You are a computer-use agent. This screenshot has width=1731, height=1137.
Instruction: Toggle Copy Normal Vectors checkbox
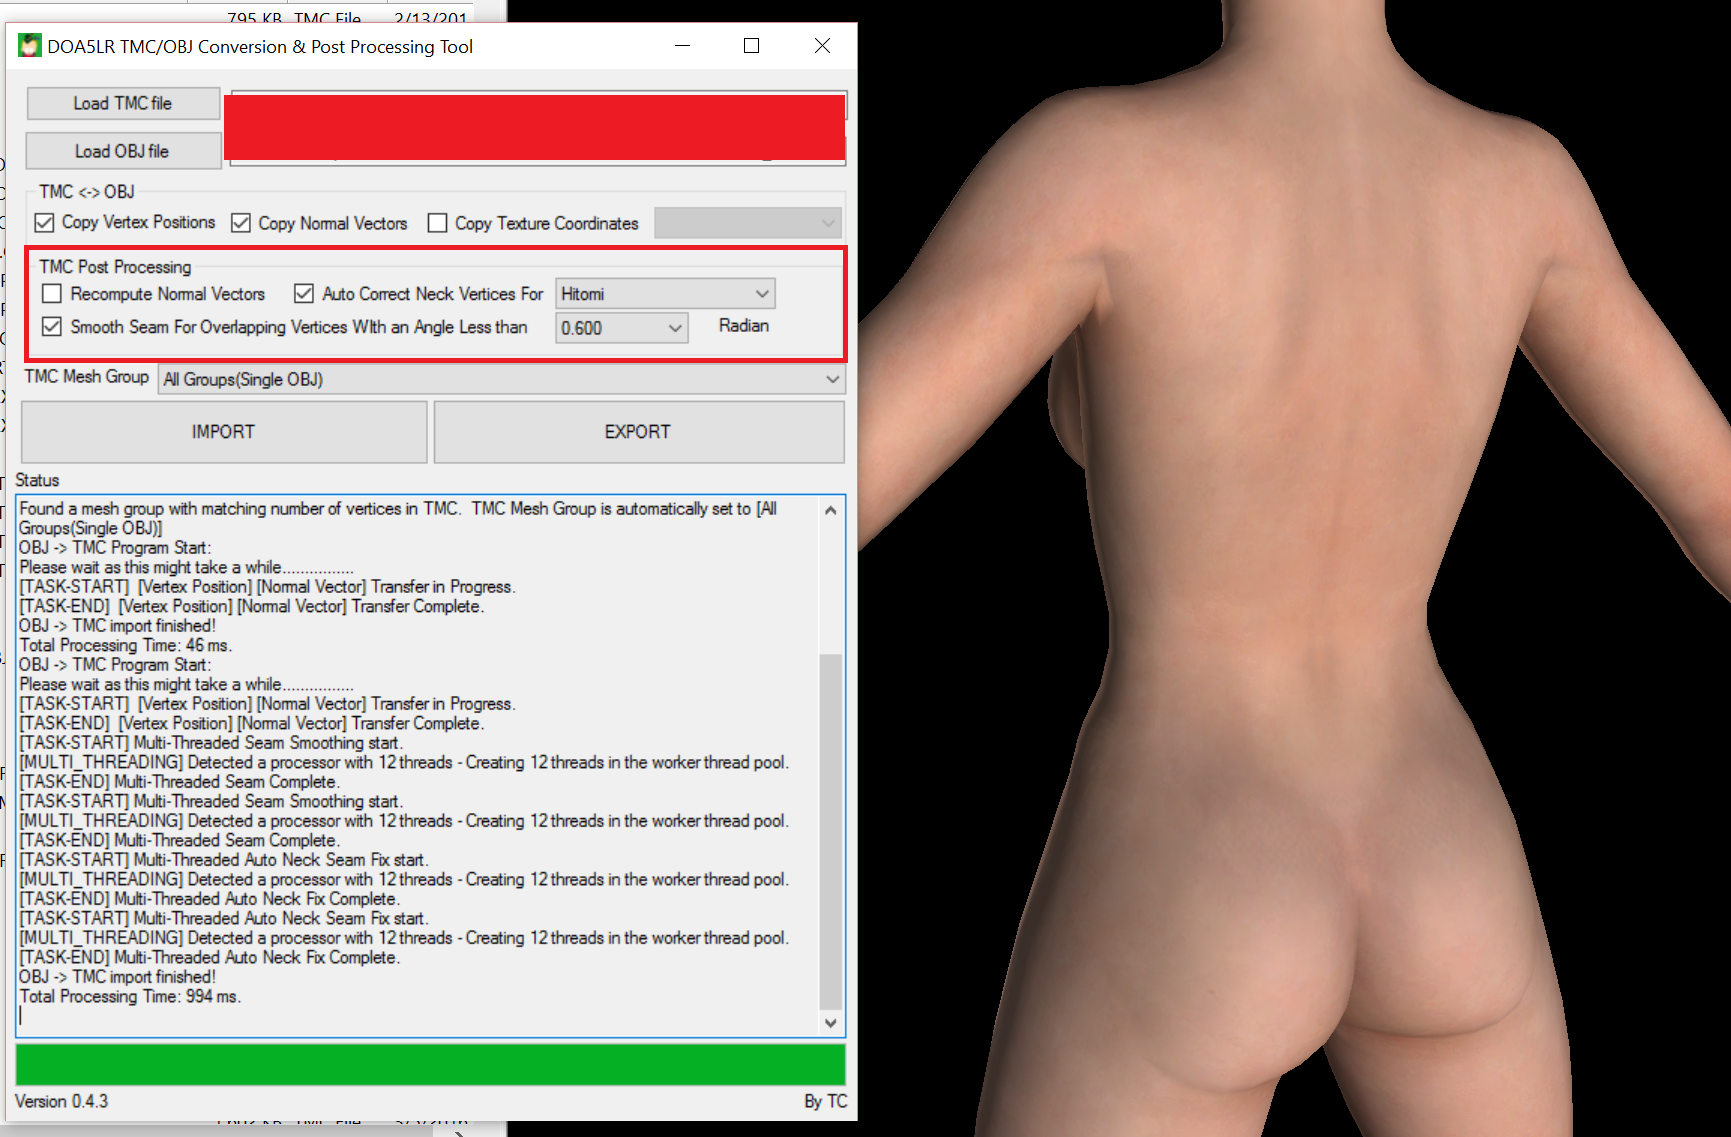coord(241,223)
